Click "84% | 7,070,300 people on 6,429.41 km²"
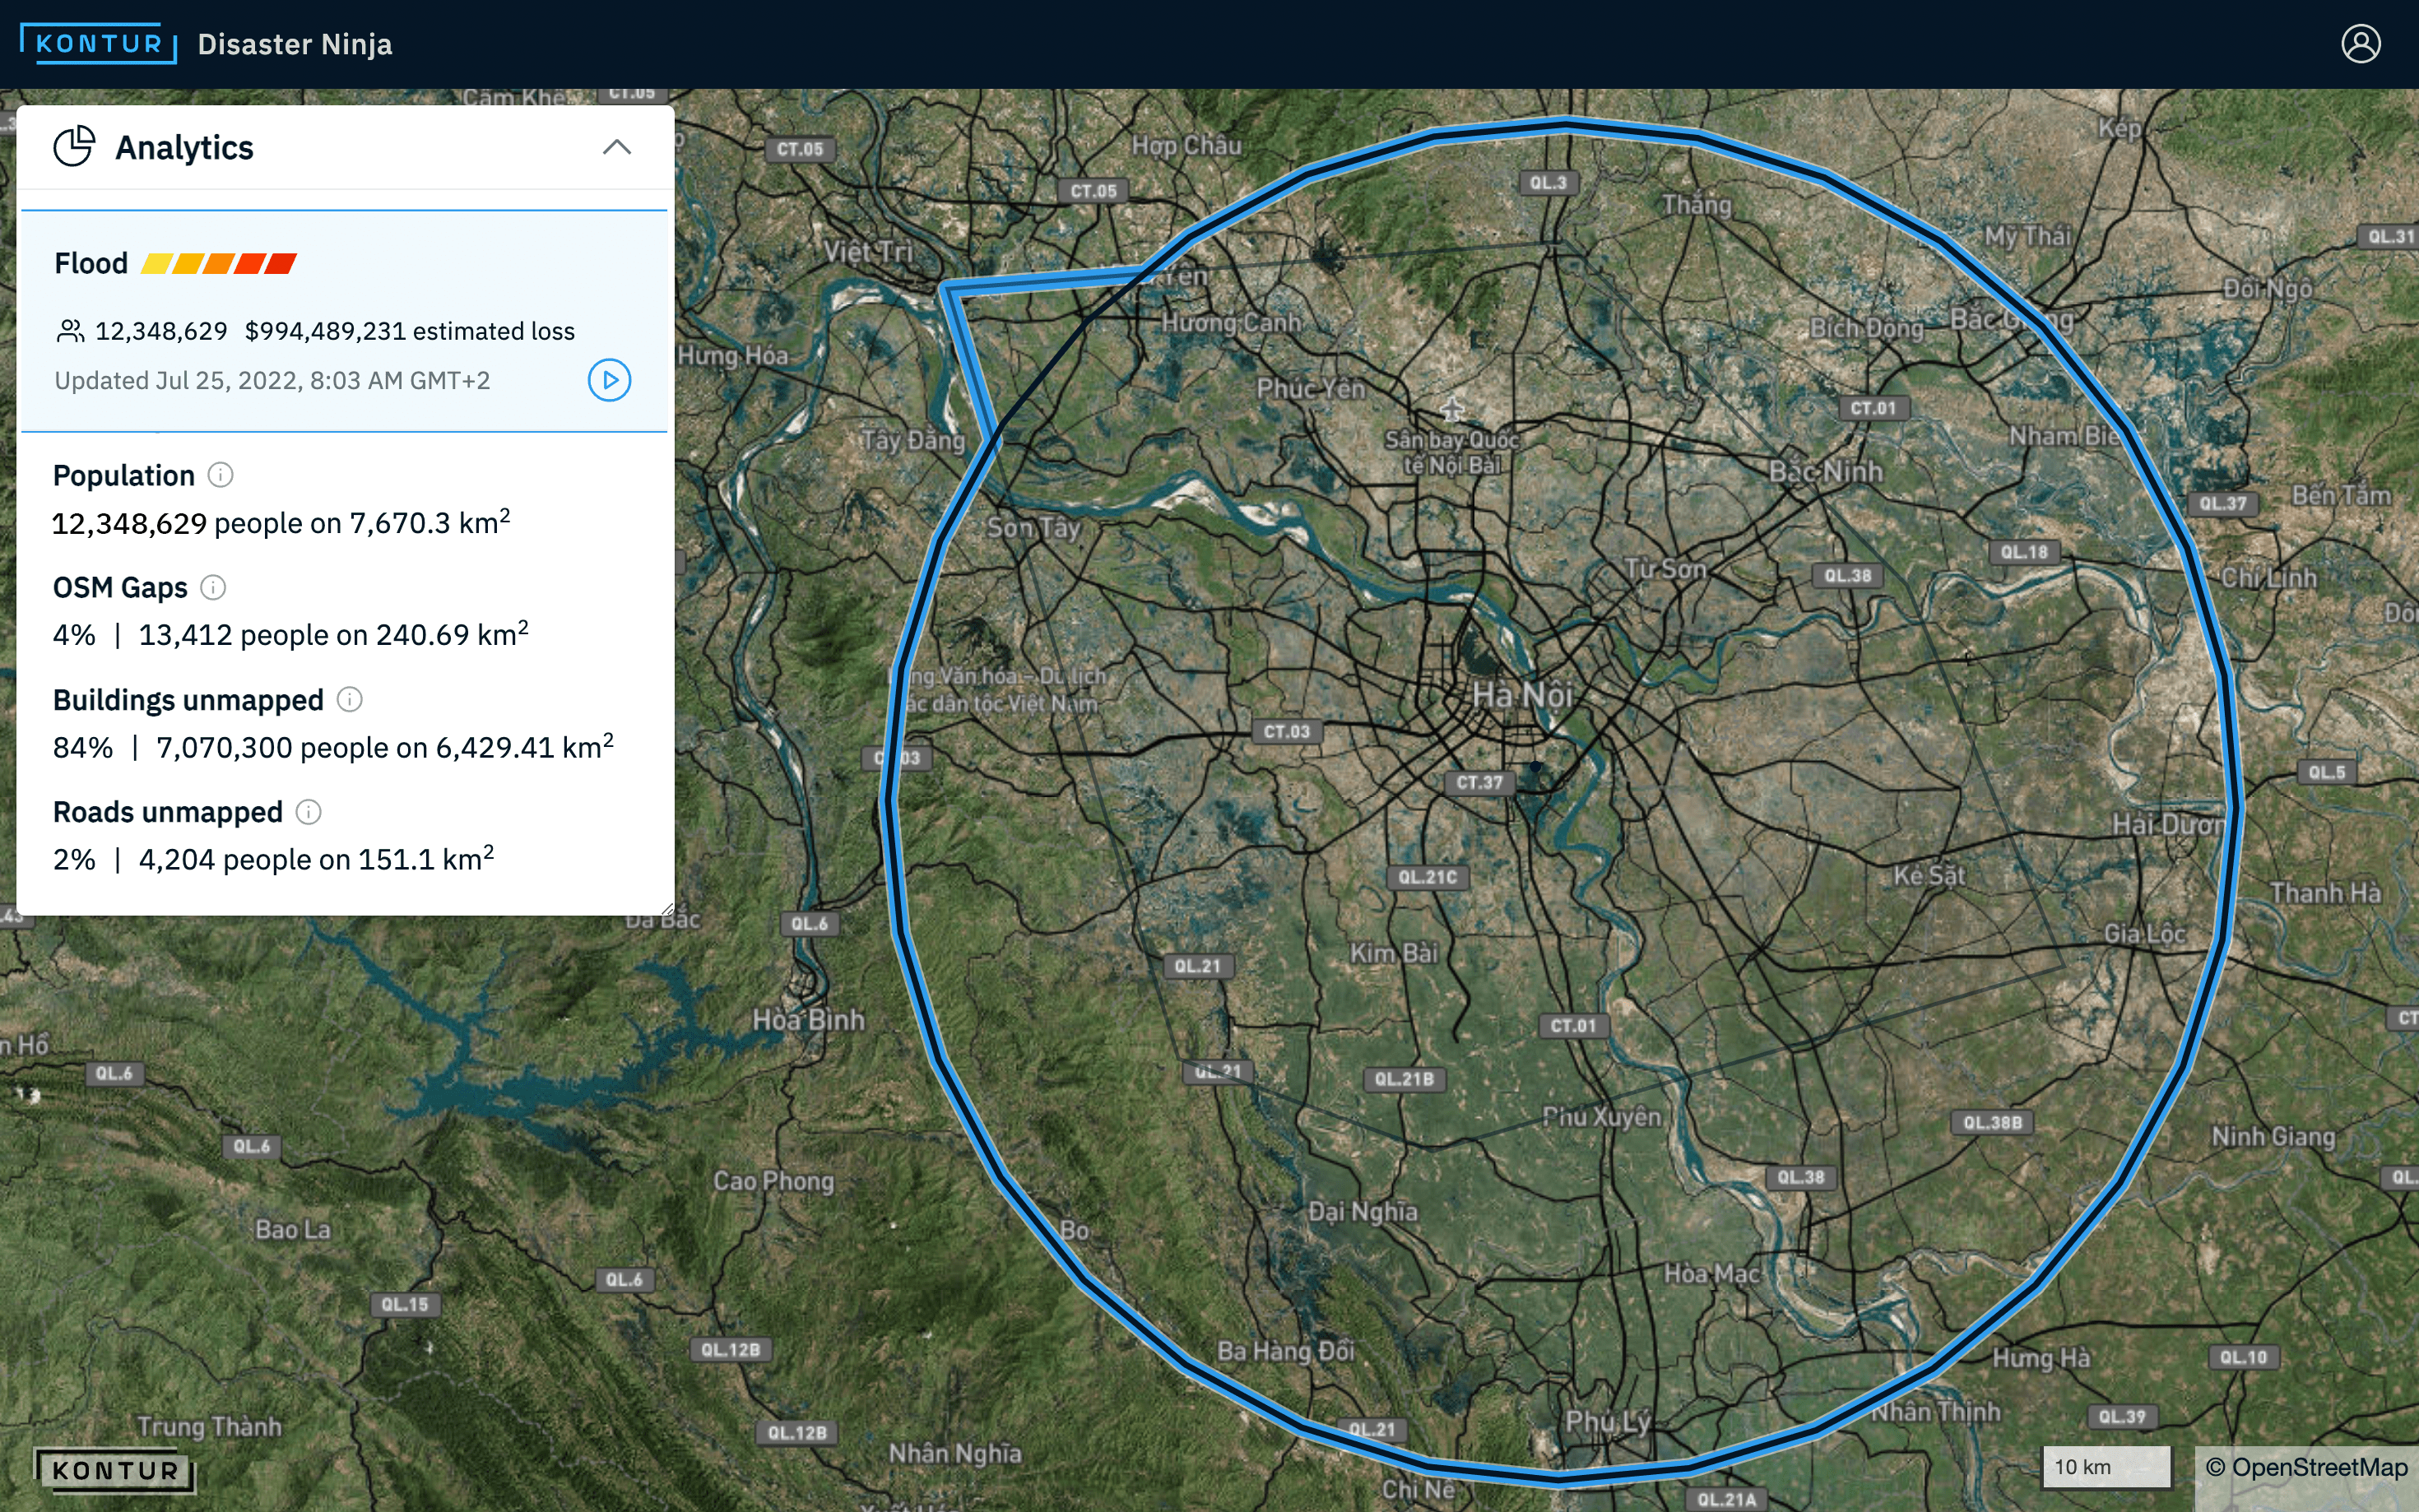The width and height of the screenshot is (2419, 1512). pyautogui.click(x=333, y=746)
